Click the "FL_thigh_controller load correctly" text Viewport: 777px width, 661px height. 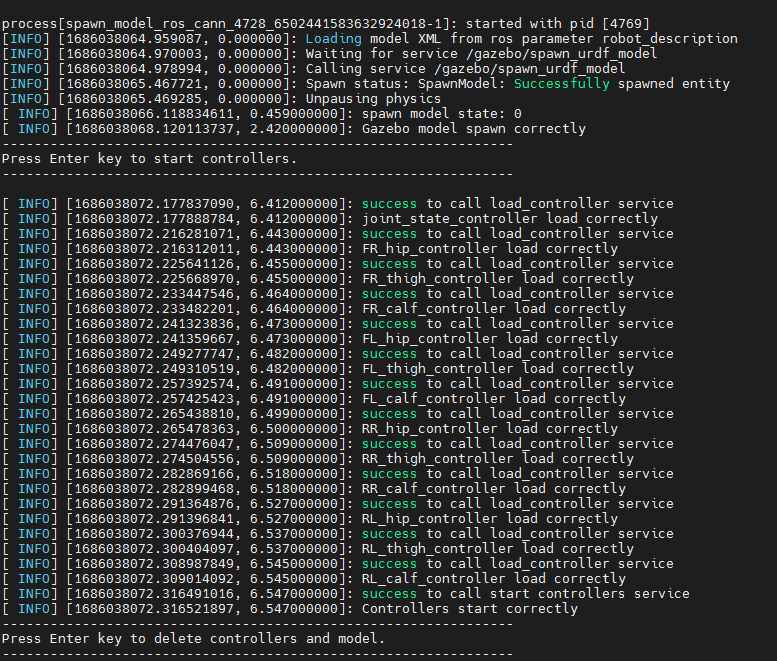[497, 368]
